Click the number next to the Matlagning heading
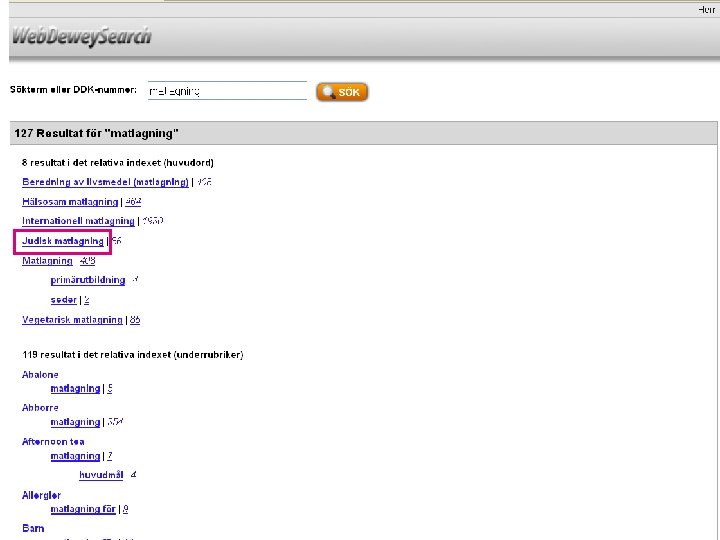Image resolution: width=720 pixels, height=540 pixels. (87, 261)
